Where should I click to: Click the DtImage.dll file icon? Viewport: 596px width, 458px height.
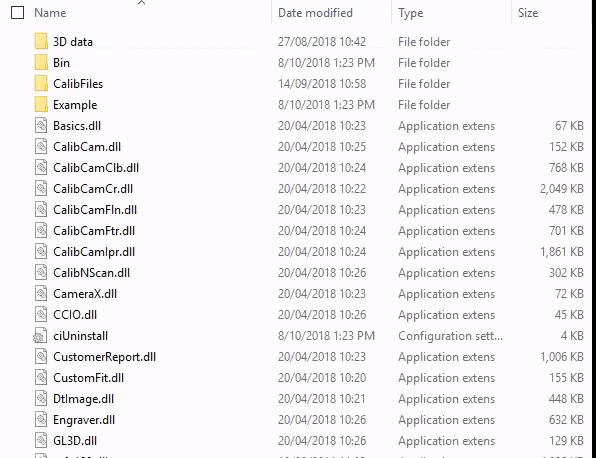41,398
